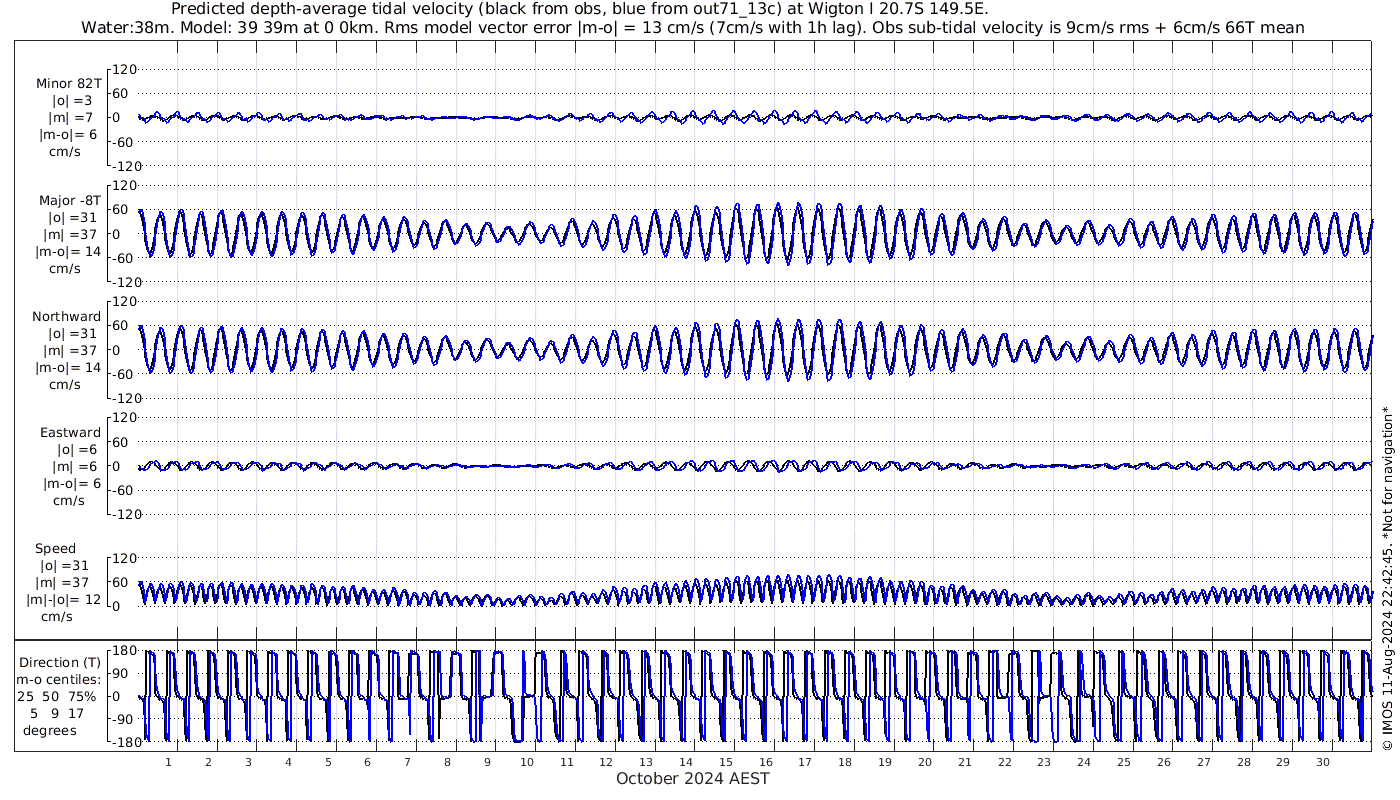This screenshot has height=800, width=1400.
Task: Click the vertical IMOS copyright notice
Action: (x=1387, y=578)
